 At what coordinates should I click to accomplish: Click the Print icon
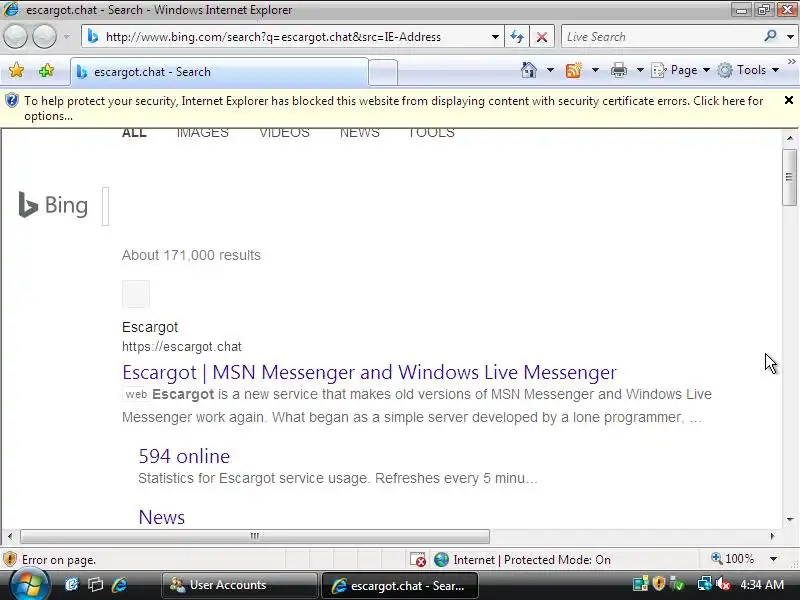[619, 70]
